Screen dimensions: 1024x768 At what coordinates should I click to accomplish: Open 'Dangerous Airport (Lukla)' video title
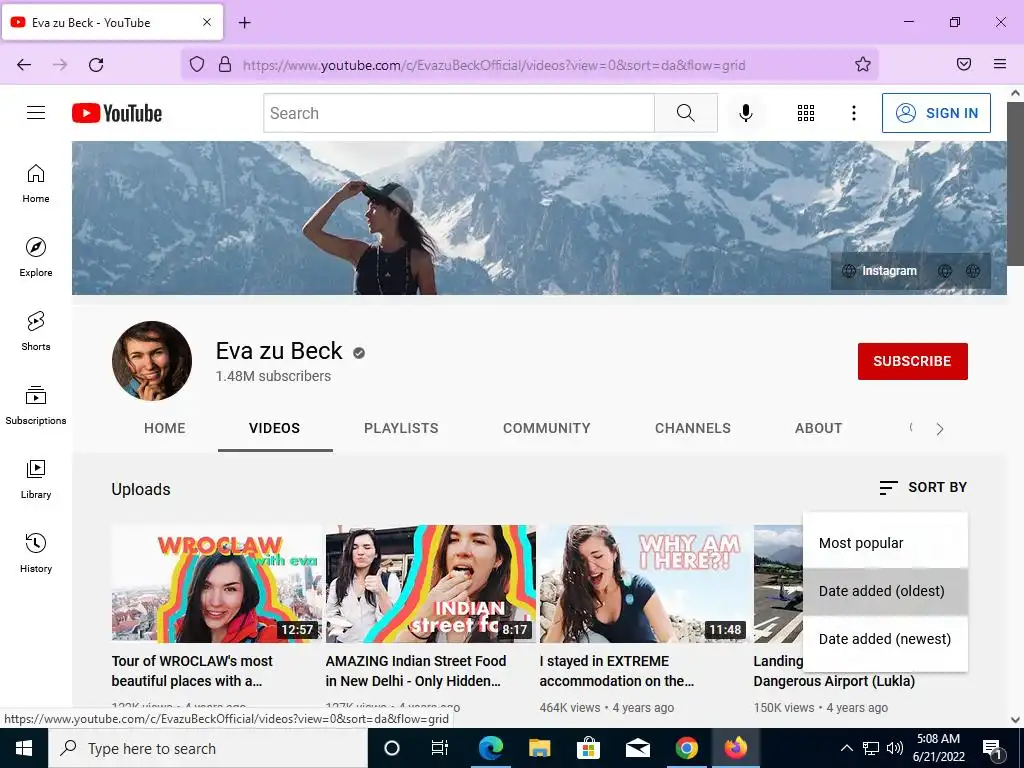tap(834, 681)
